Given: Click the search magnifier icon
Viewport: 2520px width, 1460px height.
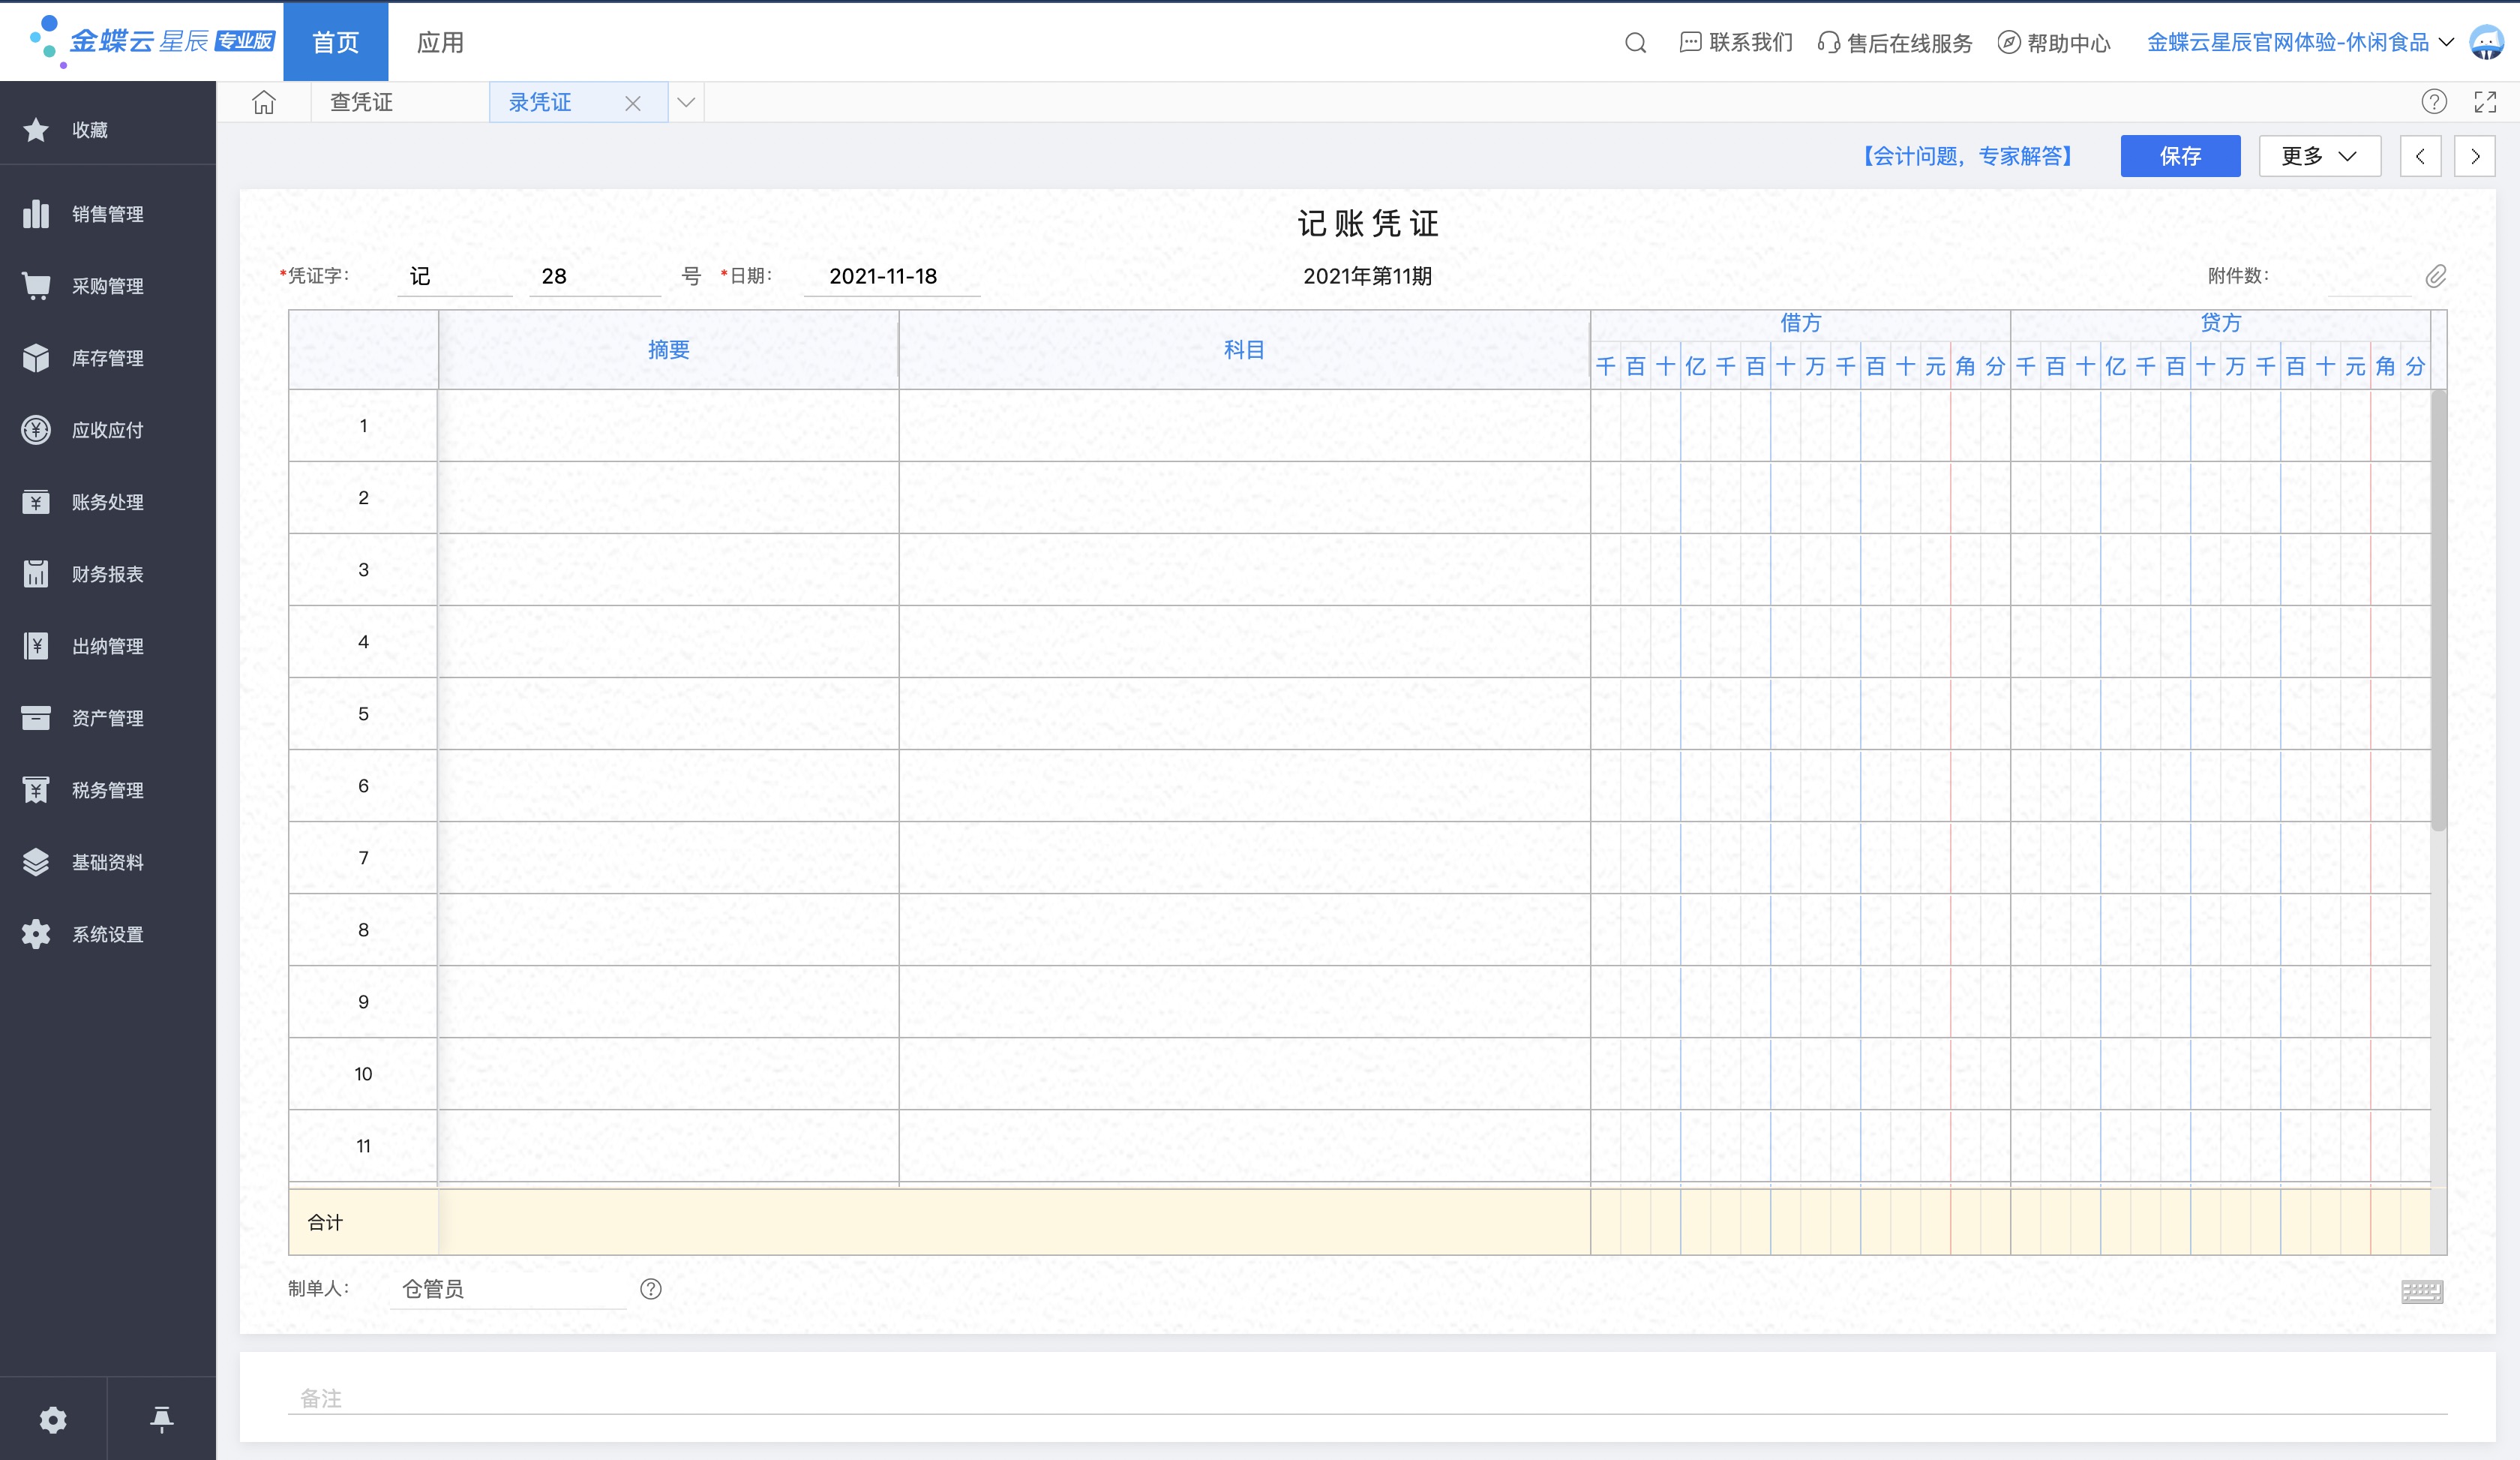Looking at the screenshot, I should click(1635, 43).
